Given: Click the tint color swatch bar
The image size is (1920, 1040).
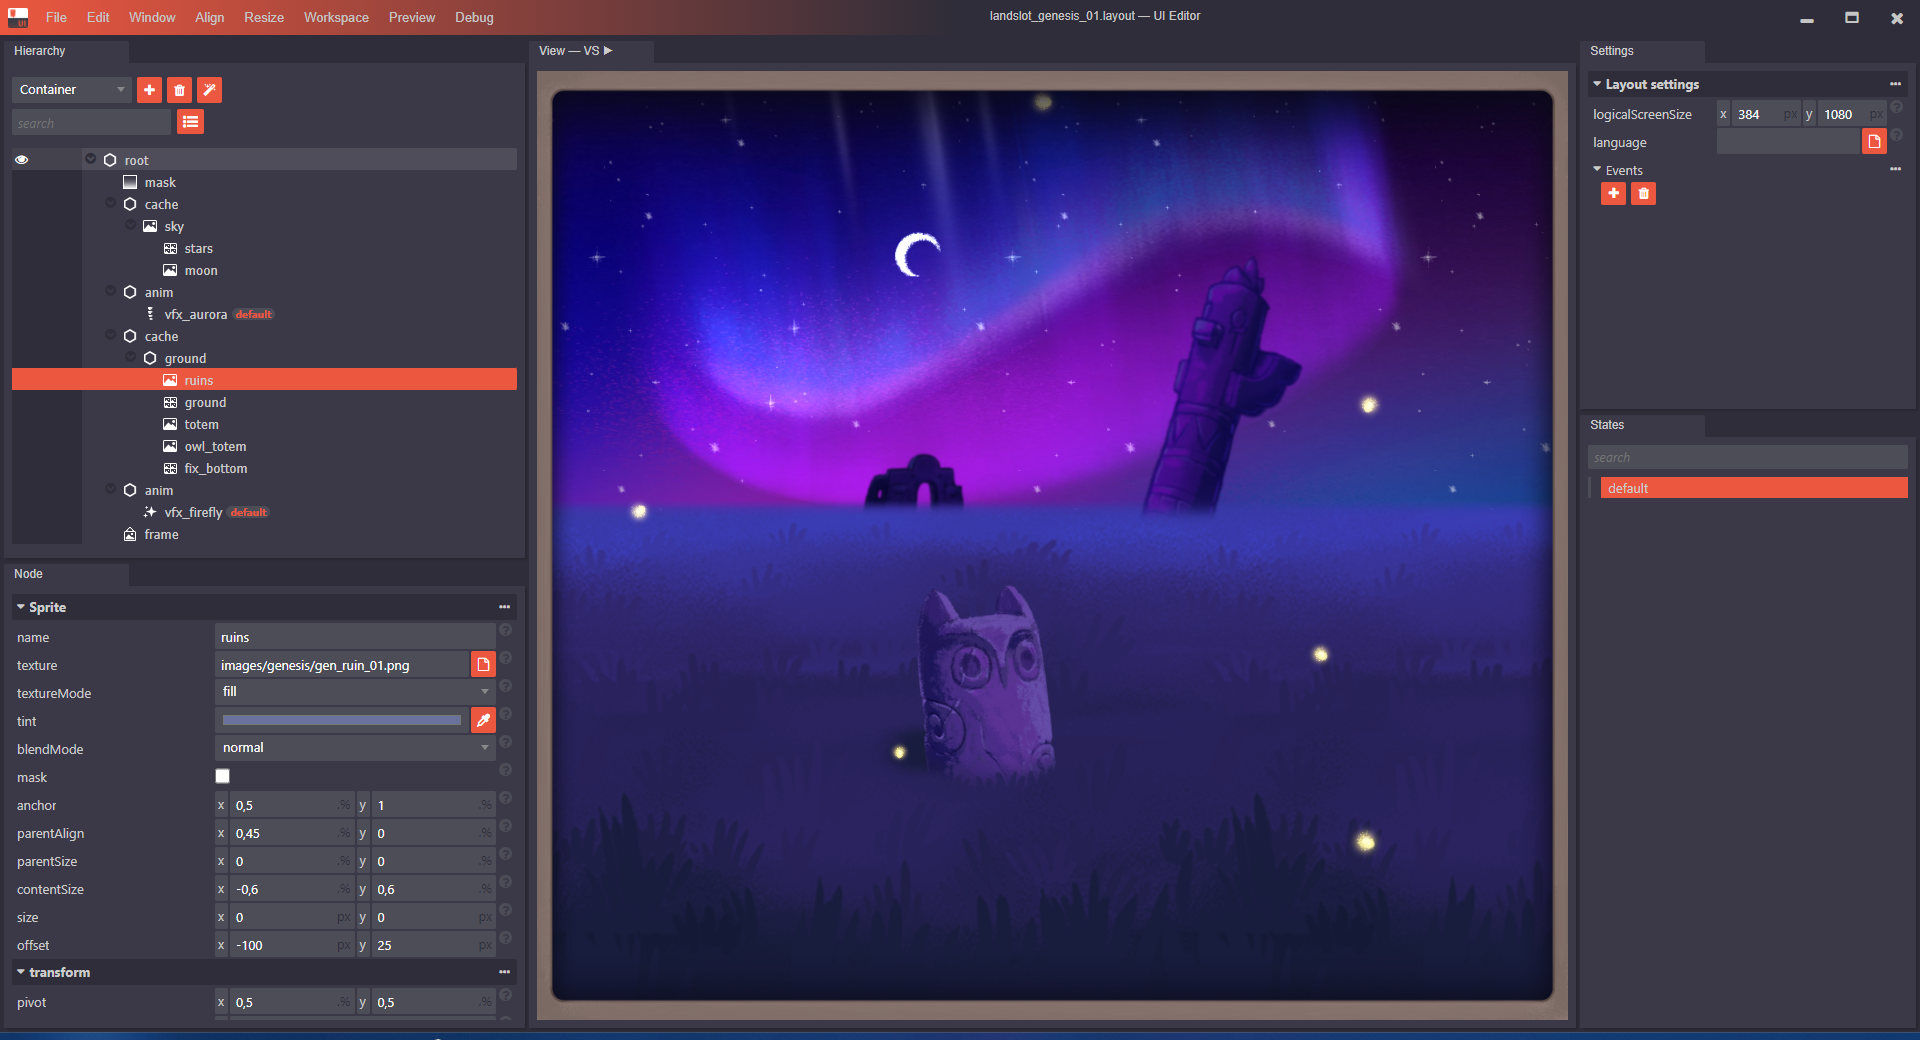Looking at the screenshot, I should pos(341,720).
